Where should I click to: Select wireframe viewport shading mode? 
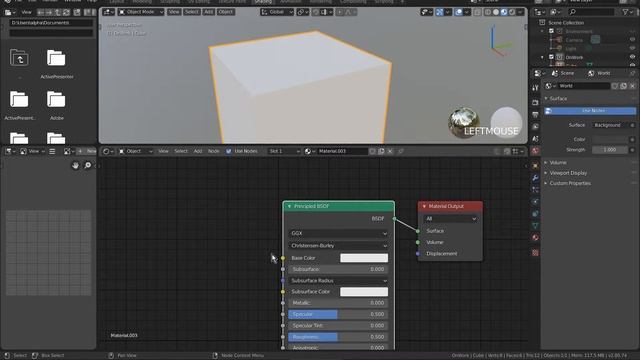[488, 12]
